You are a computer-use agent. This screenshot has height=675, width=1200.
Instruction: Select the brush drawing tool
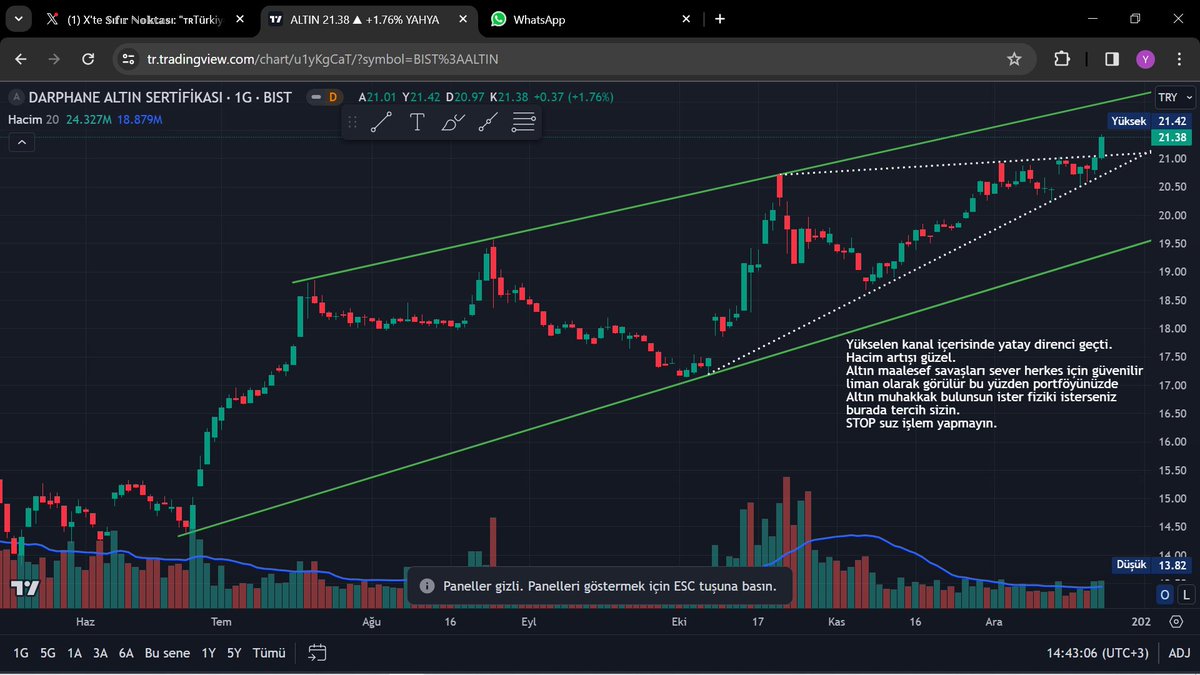[x=453, y=122]
